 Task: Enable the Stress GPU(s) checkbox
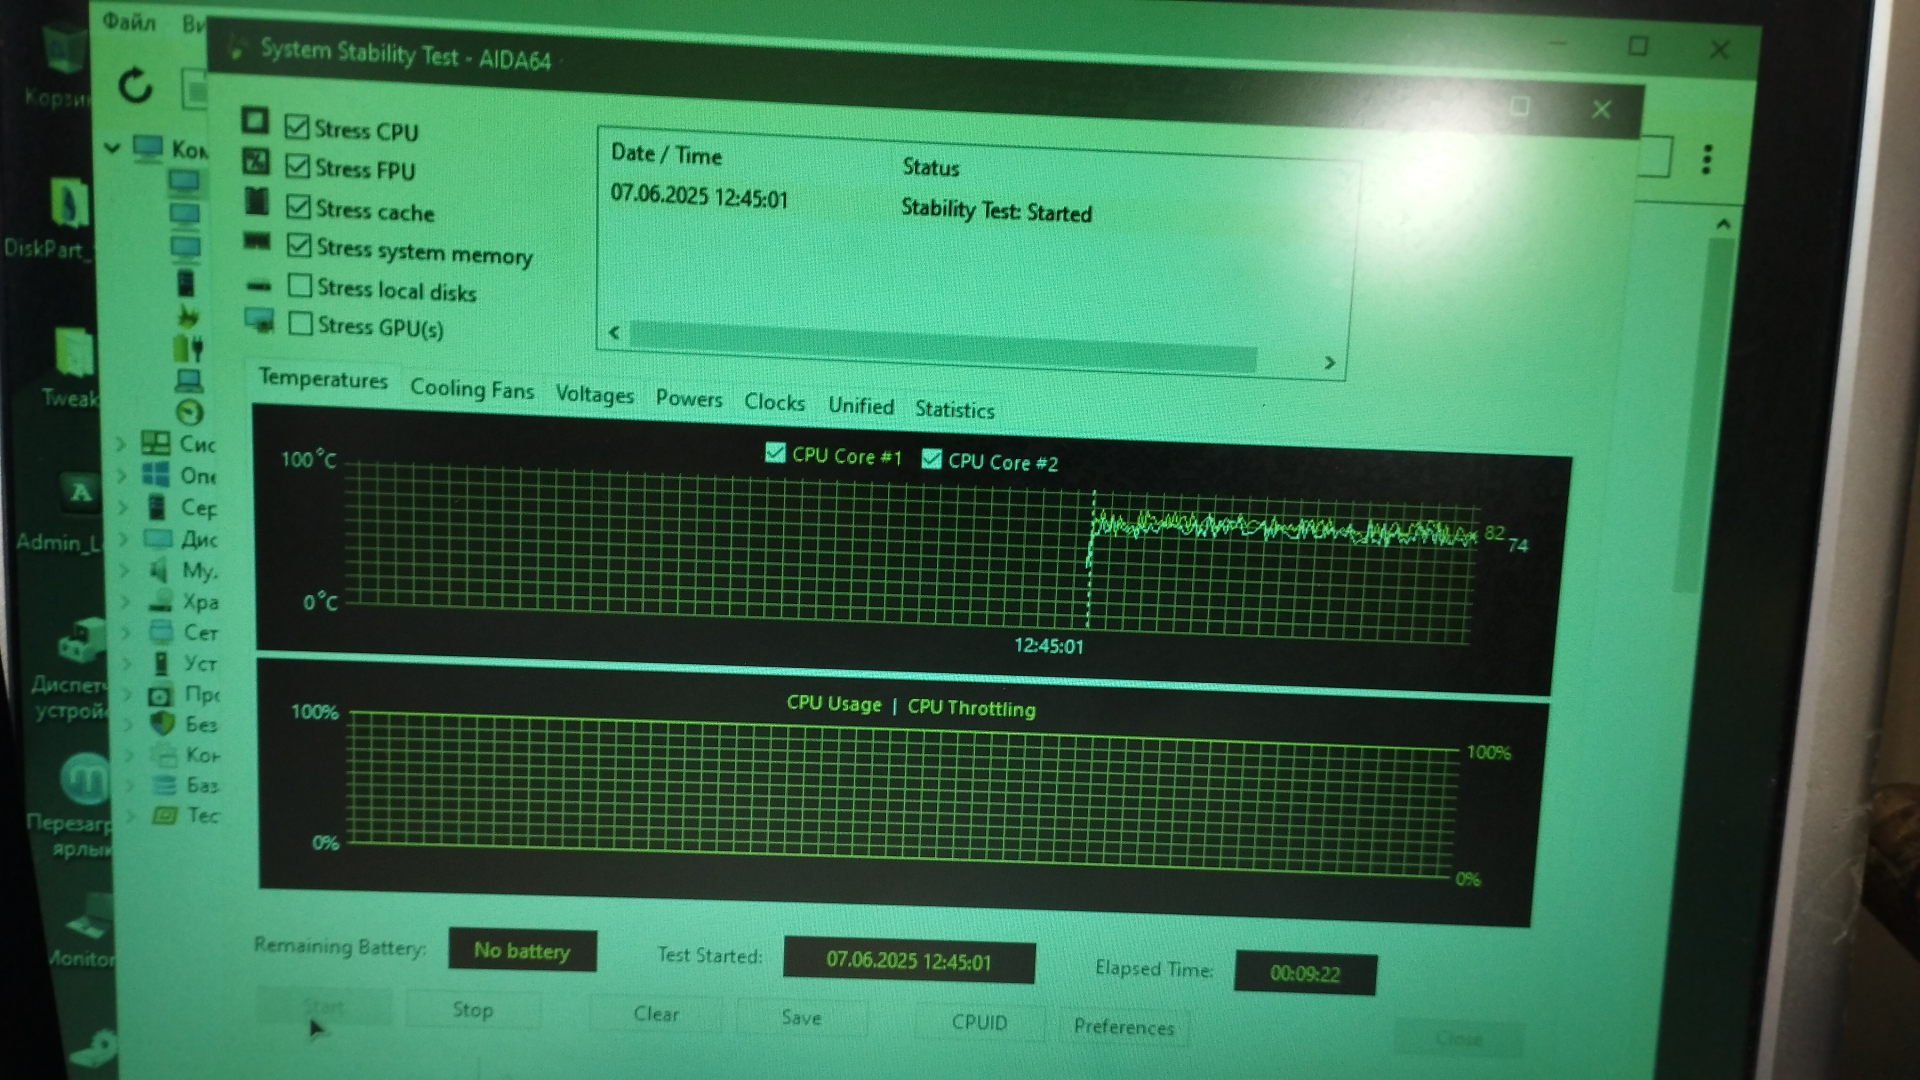pyautogui.click(x=300, y=323)
